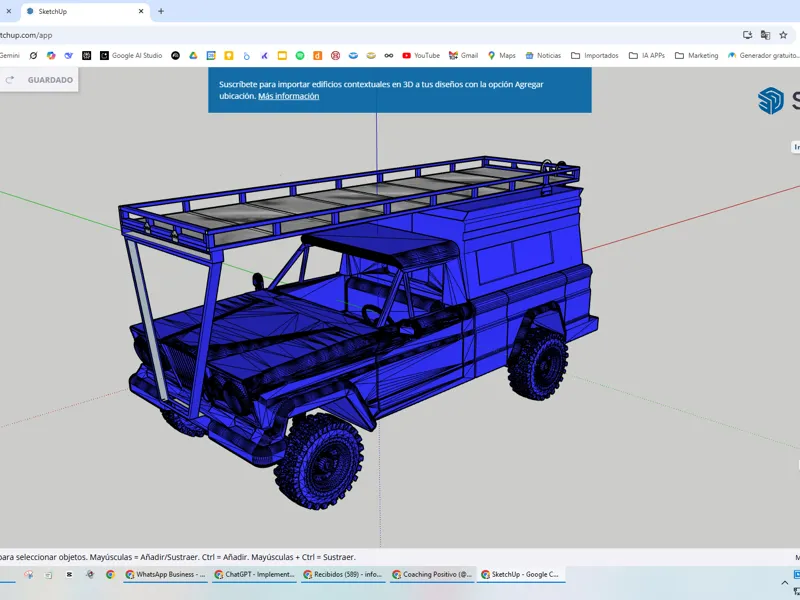
Task: Switch to Recibidos (589) taskbar window
Action: pyautogui.click(x=343, y=574)
